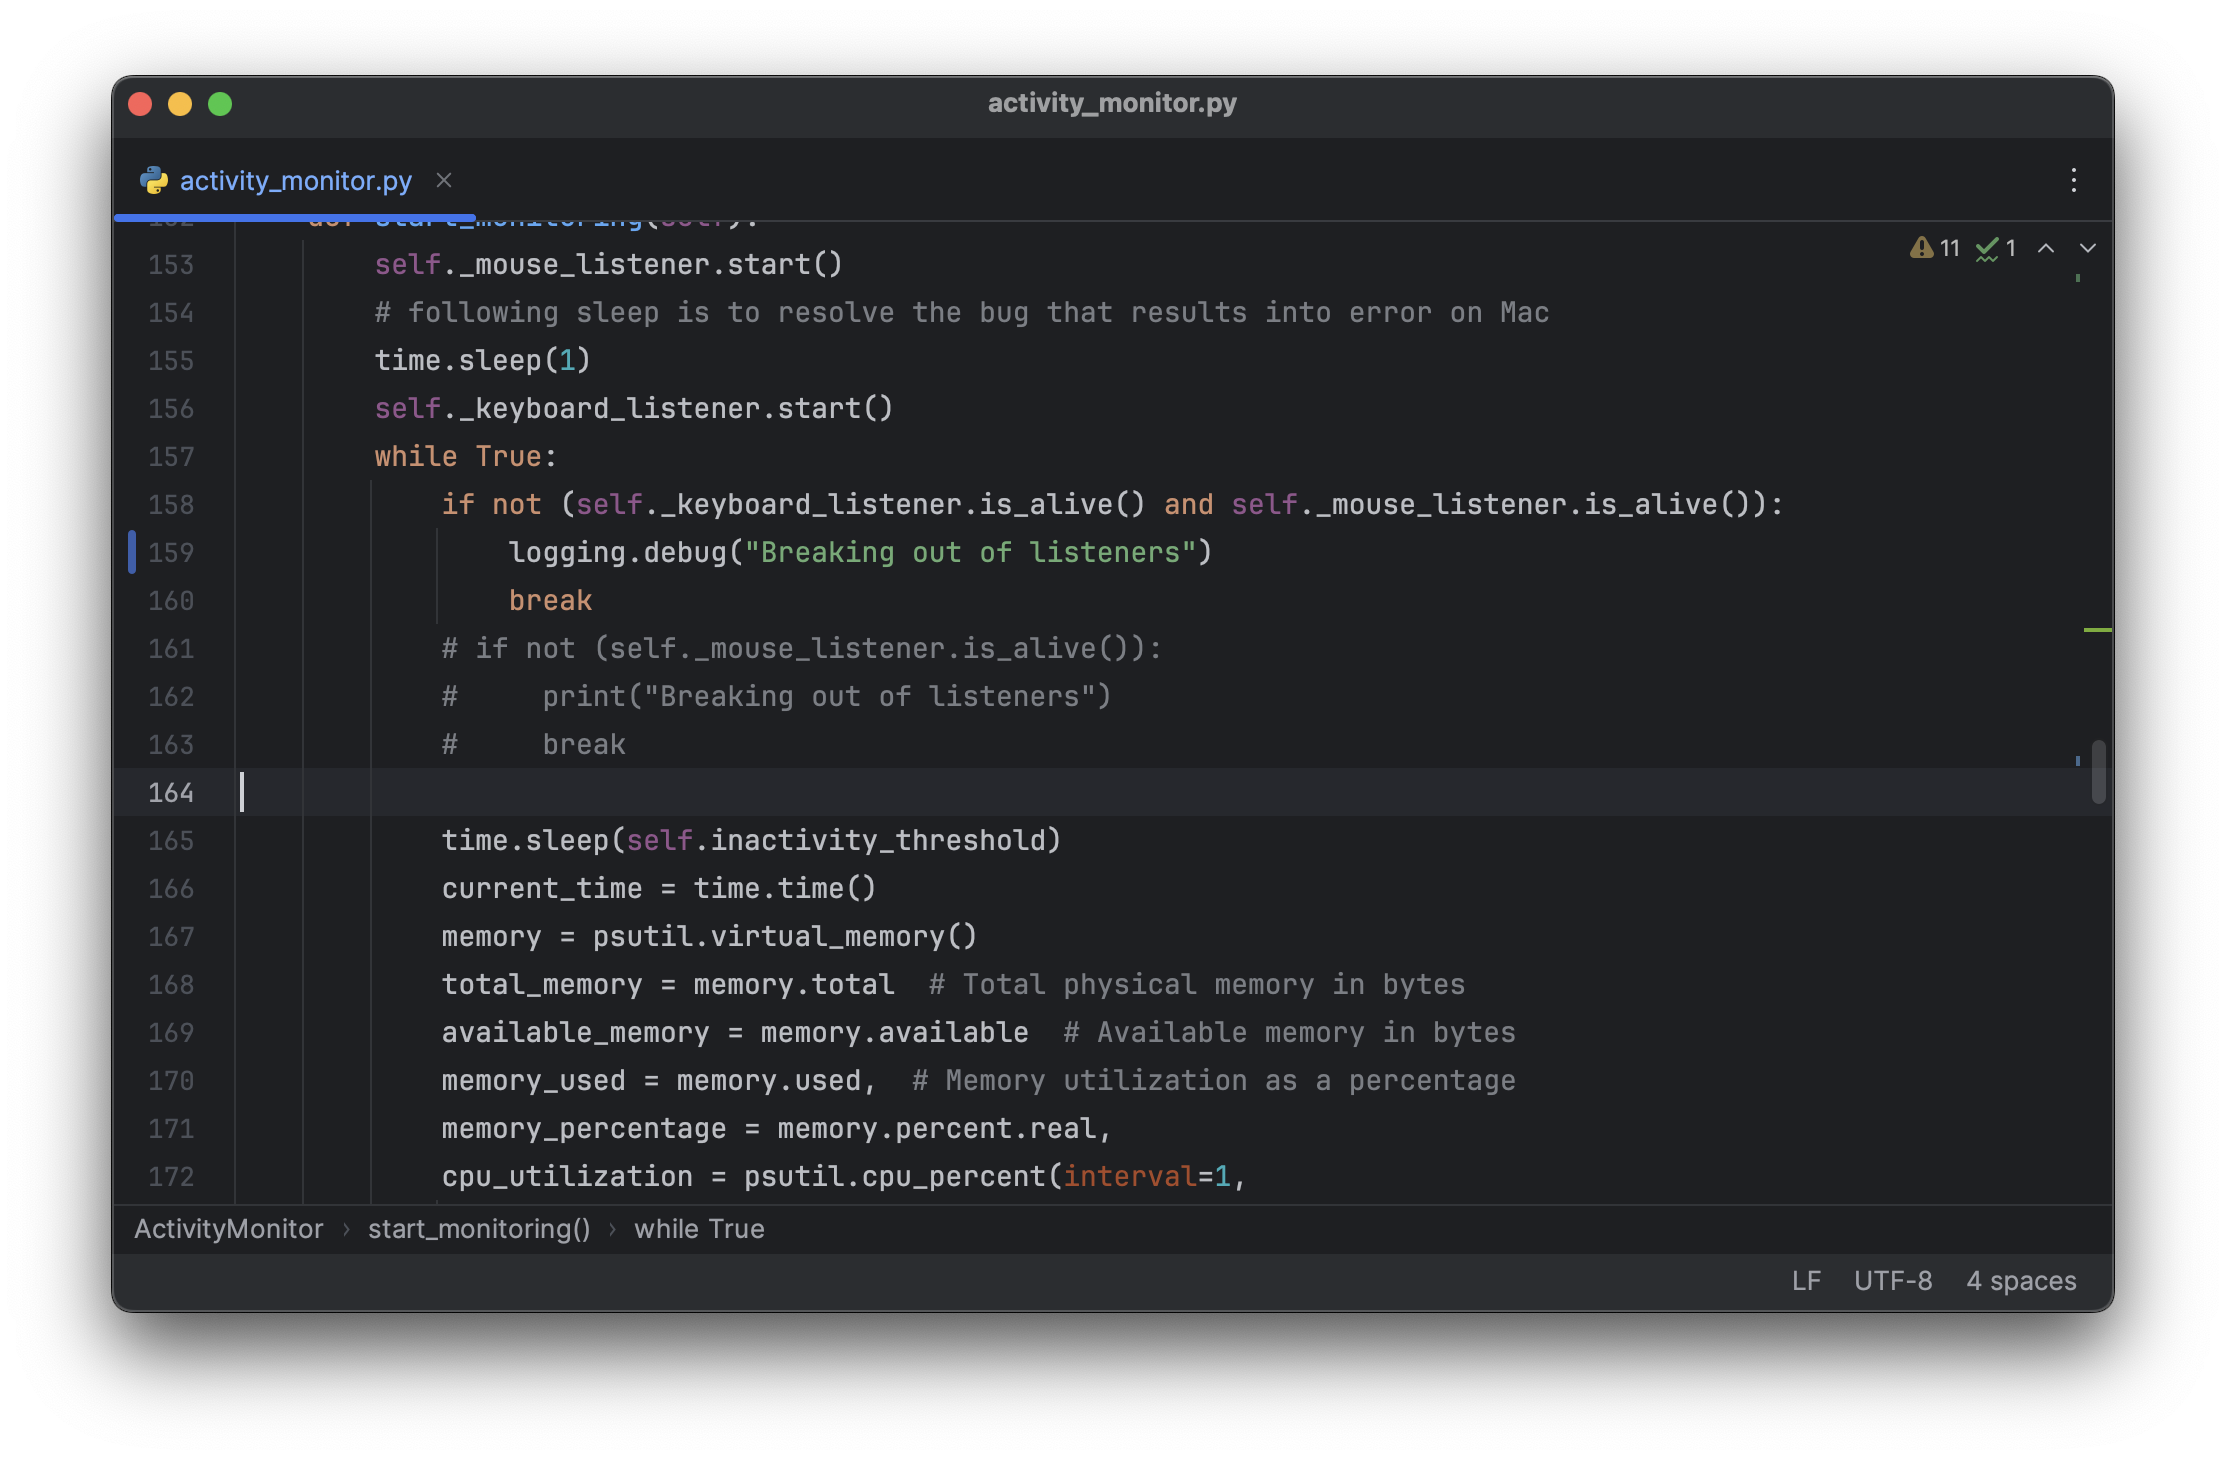Open '4 spaces' indent settings
This screenshot has width=2226, height=1460.
tap(2021, 1280)
